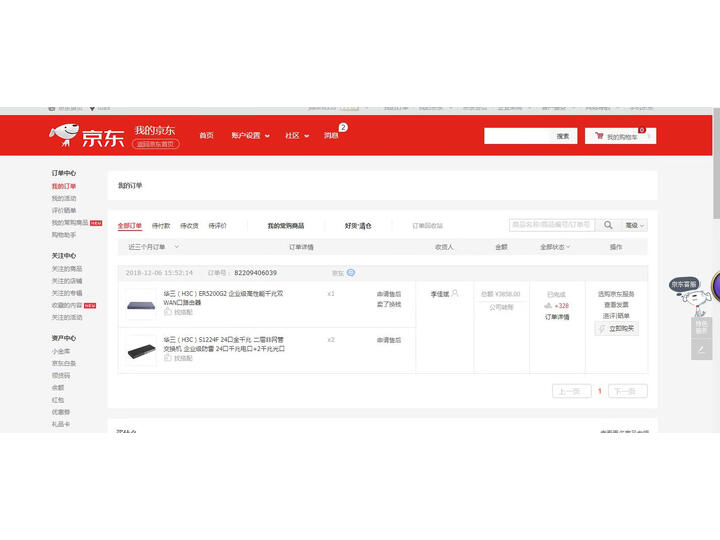Open 余额 under 资产中心

[58, 388]
